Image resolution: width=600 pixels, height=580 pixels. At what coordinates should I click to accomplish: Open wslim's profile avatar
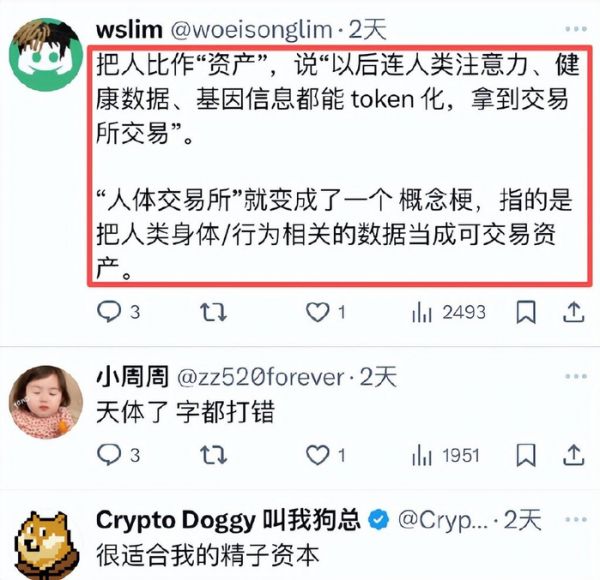pyautogui.click(x=46, y=54)
